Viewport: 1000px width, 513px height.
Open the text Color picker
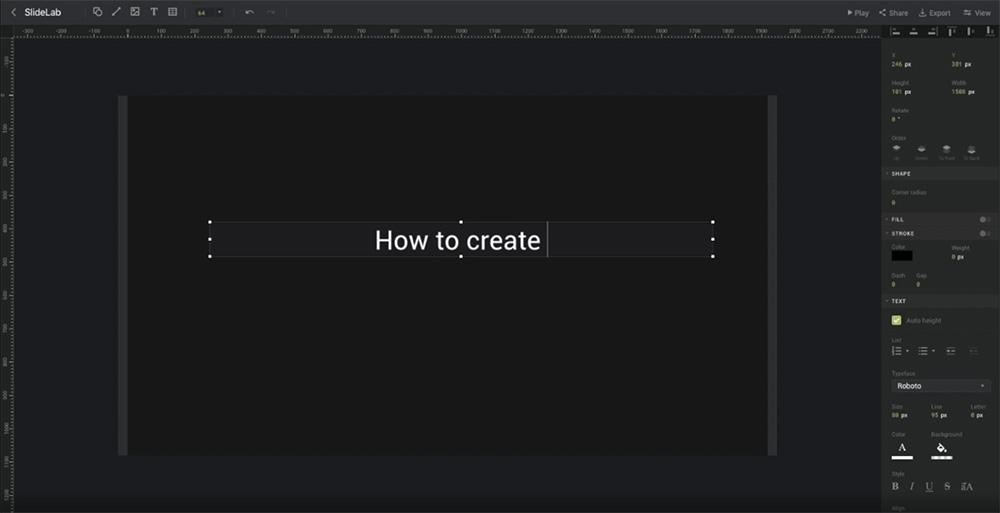[902, 450]
